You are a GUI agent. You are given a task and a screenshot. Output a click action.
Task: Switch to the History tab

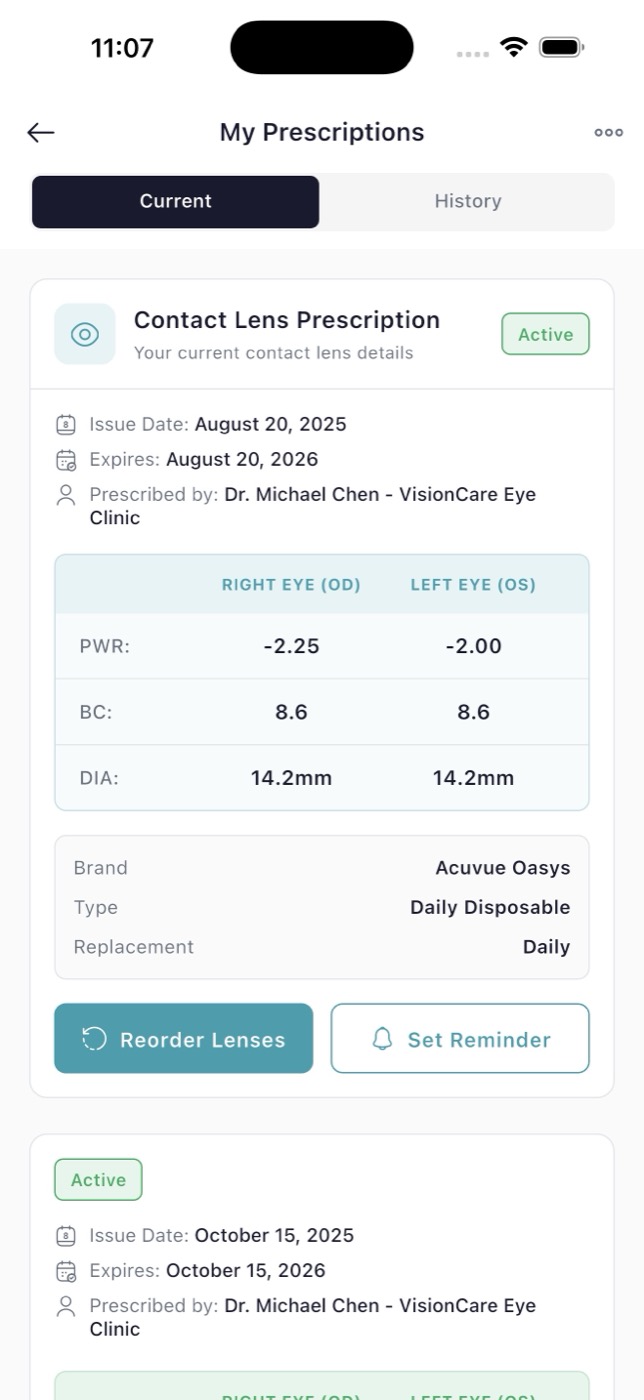[x=467, y=201]
